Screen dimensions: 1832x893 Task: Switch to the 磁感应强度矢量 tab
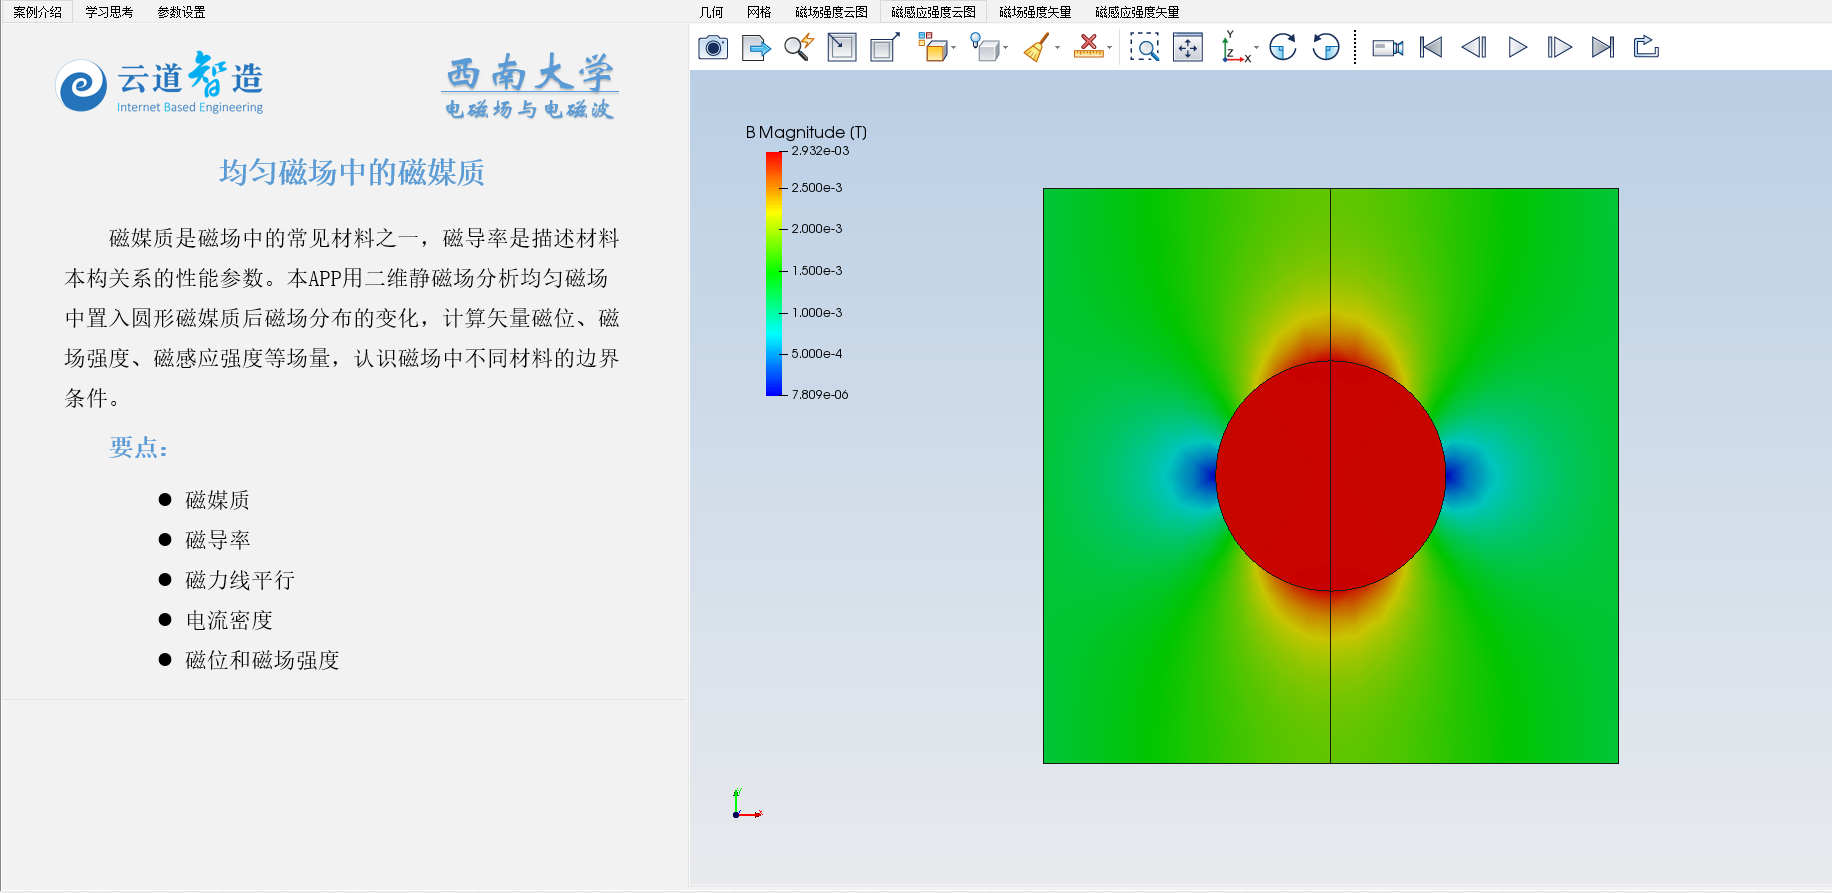[x=1137, y=12]
